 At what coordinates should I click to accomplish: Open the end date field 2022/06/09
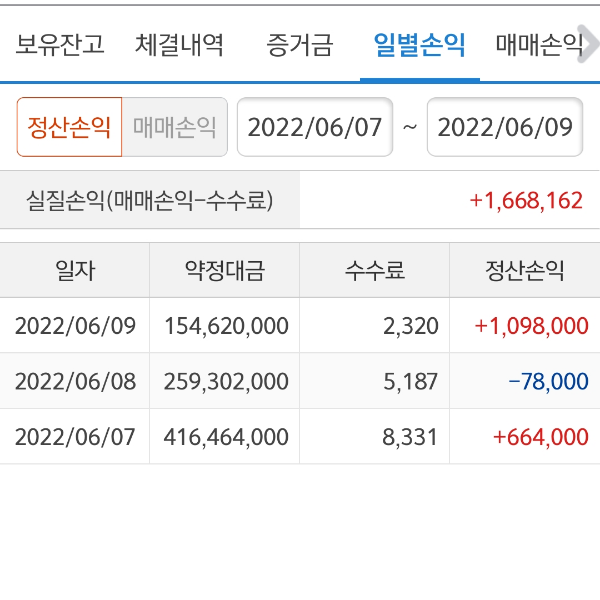[x=505, y=127]
